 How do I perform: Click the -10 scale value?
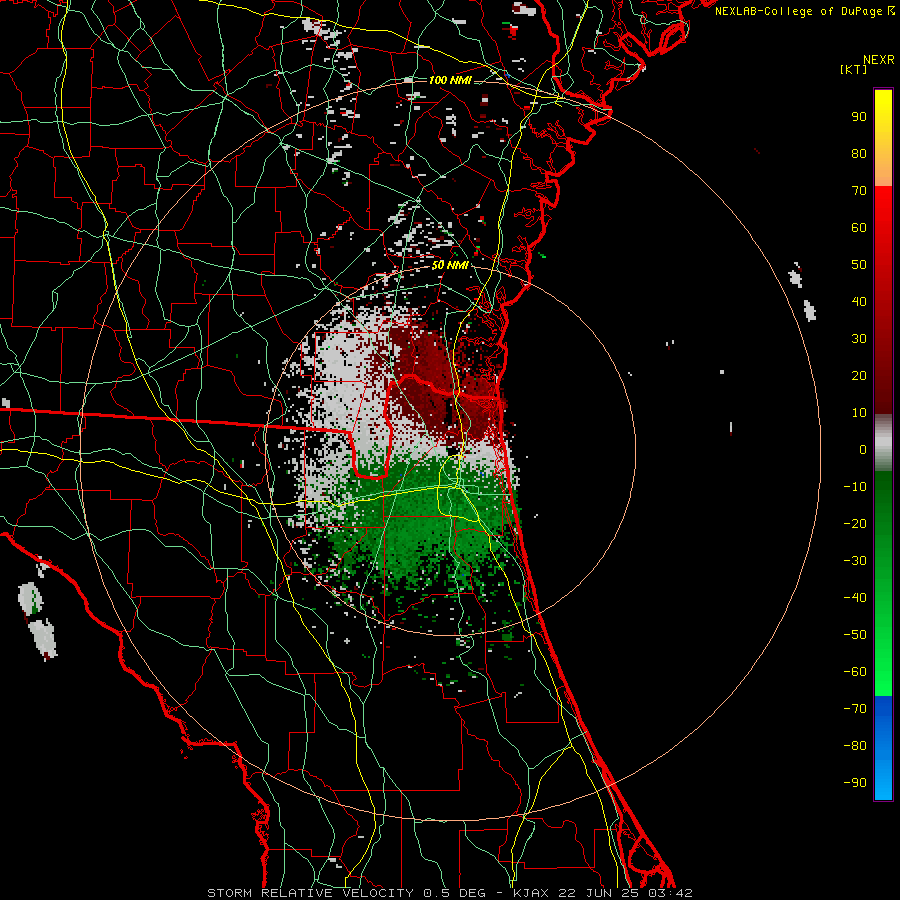855,487
